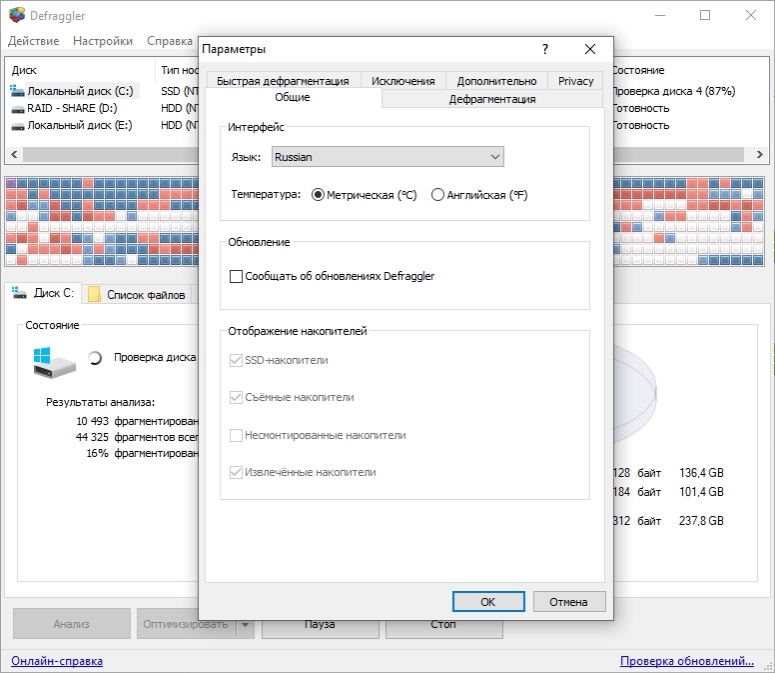The width and height of the screenshot is (775, 673).
Task: Open the Справка menu
Action: (170, 41)
